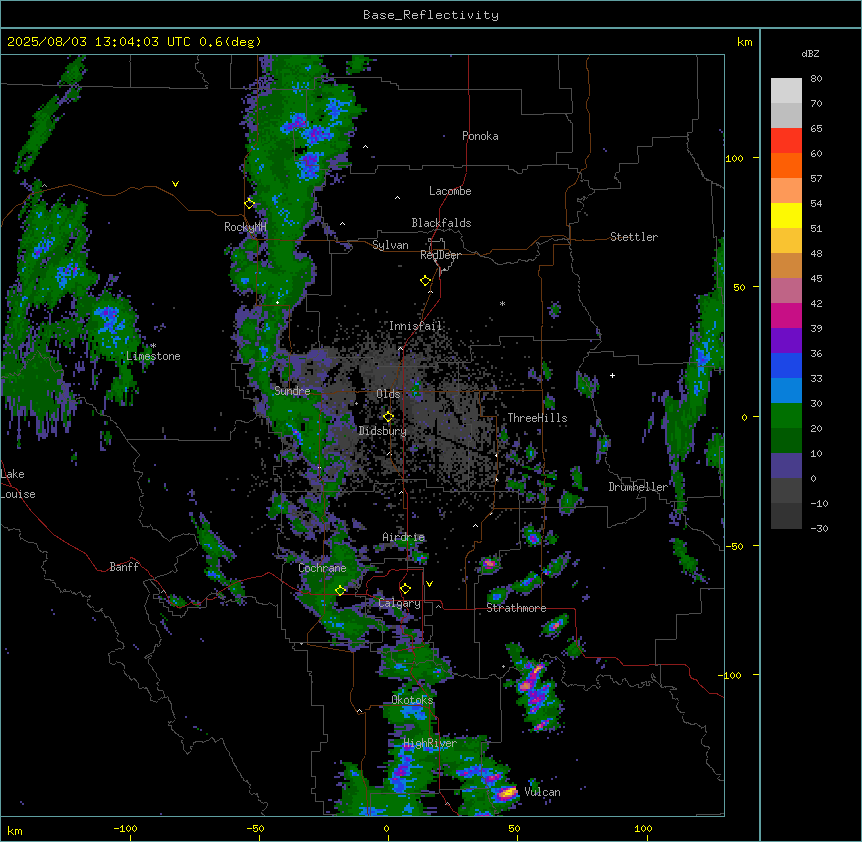
Task: Click the yellow diamond marker south of RedDeer
Action: point(426,281)
